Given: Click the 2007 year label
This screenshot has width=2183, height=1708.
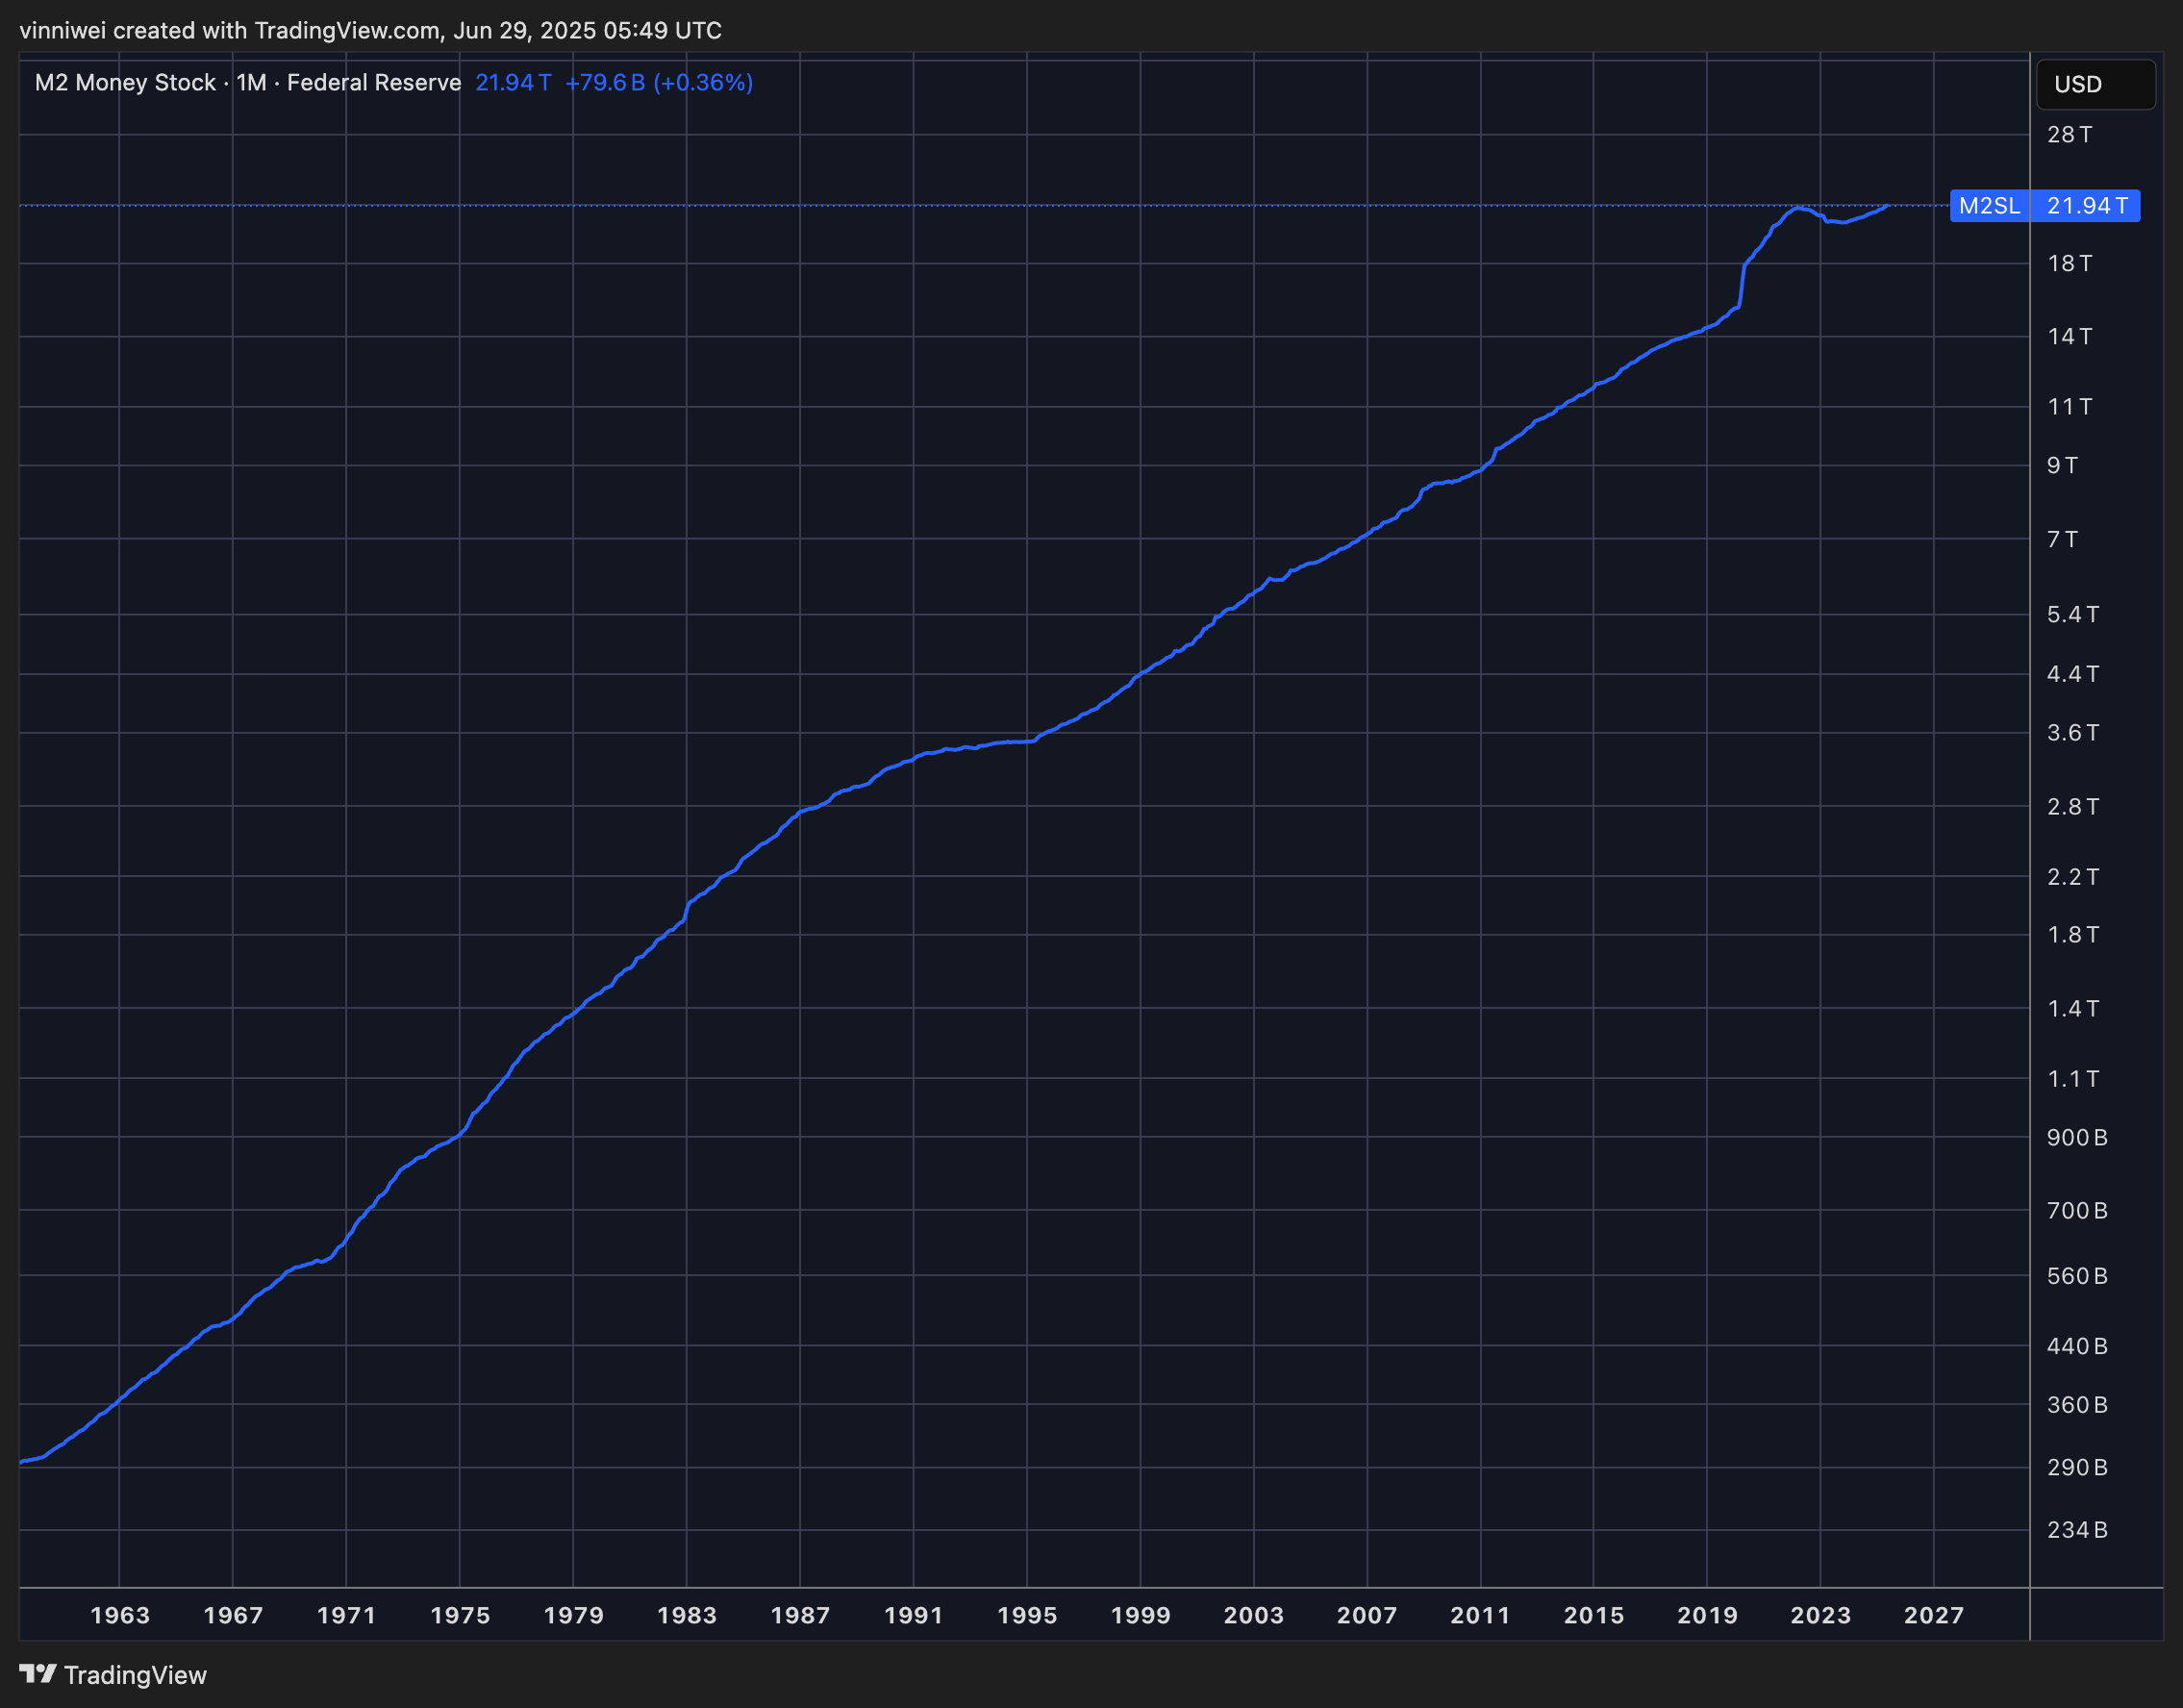Looking at the screenshot, I should tap(1367, 1615).
